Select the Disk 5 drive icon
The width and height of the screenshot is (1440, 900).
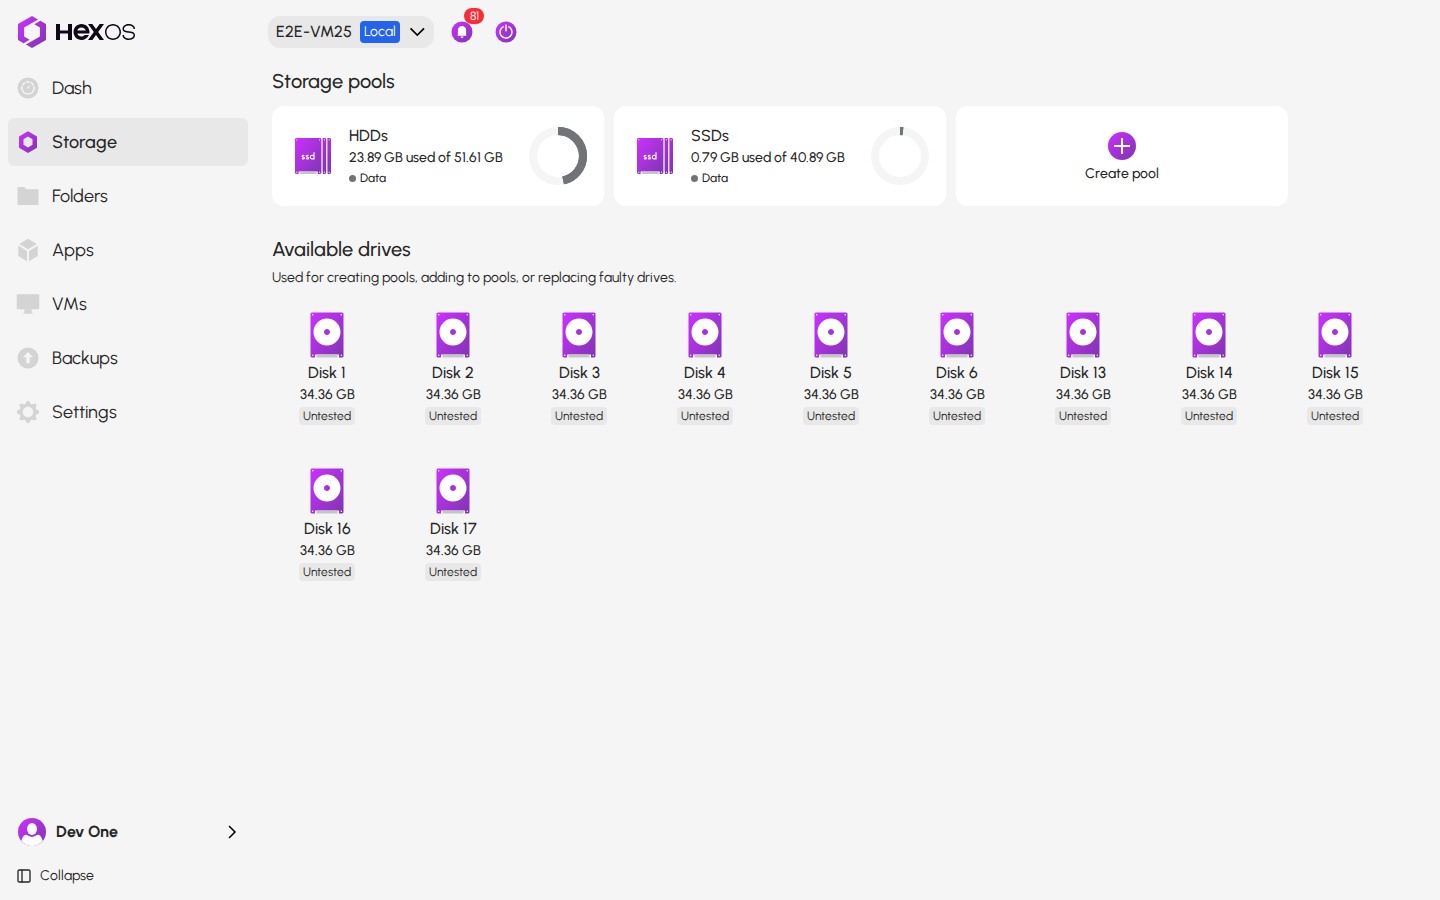pos(831,335)
